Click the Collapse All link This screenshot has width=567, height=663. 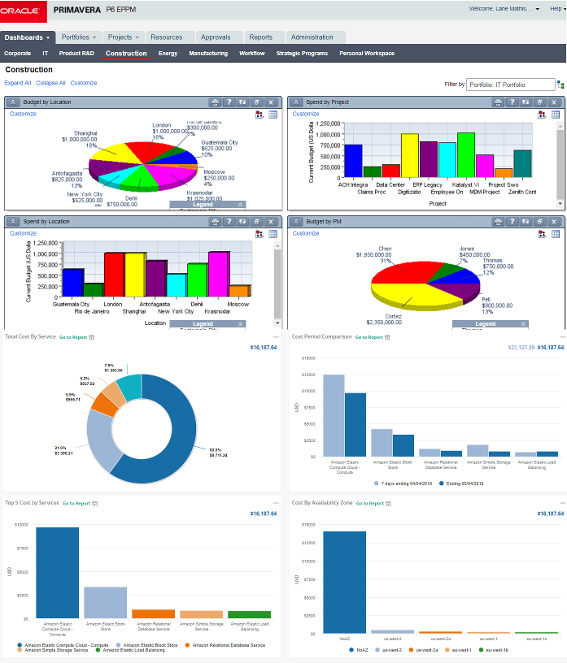coord(50,83)
